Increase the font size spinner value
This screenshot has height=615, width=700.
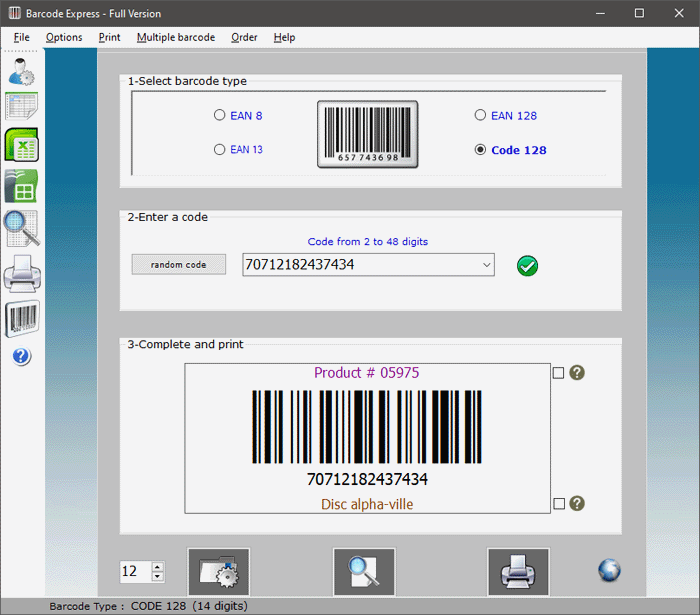(x=157, y=567)
